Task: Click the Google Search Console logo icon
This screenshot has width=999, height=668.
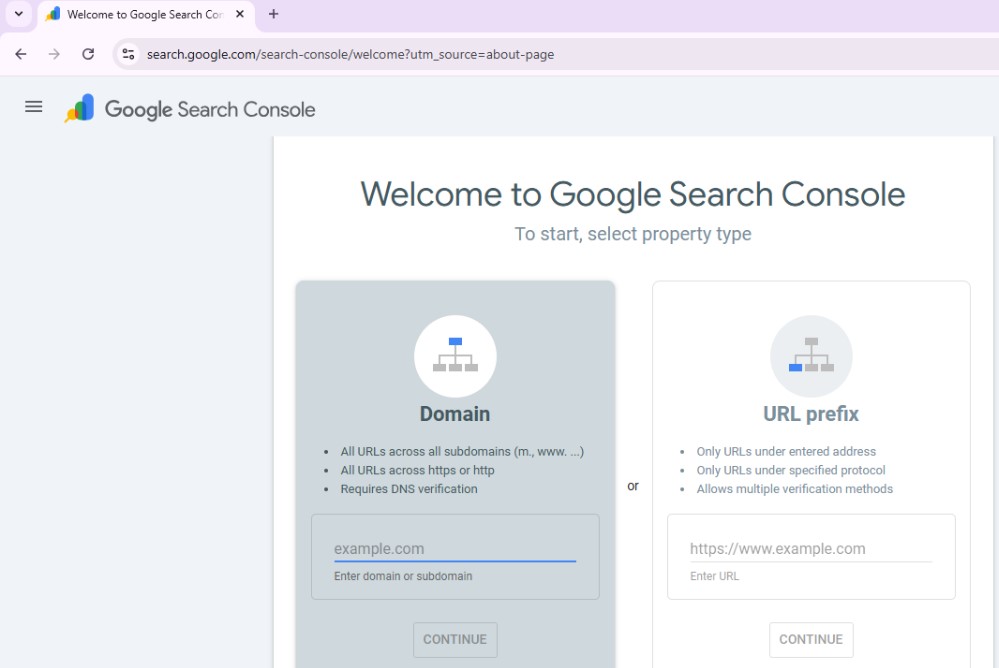Action: (x=80, y=108)
